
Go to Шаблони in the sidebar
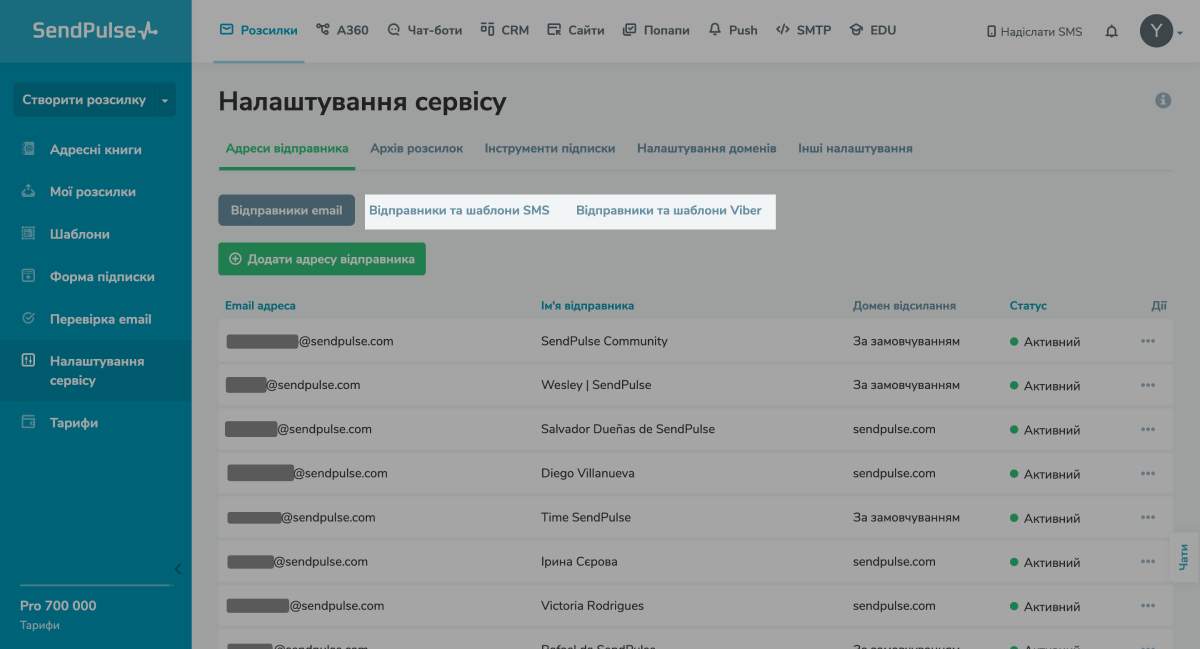point(79,234)
